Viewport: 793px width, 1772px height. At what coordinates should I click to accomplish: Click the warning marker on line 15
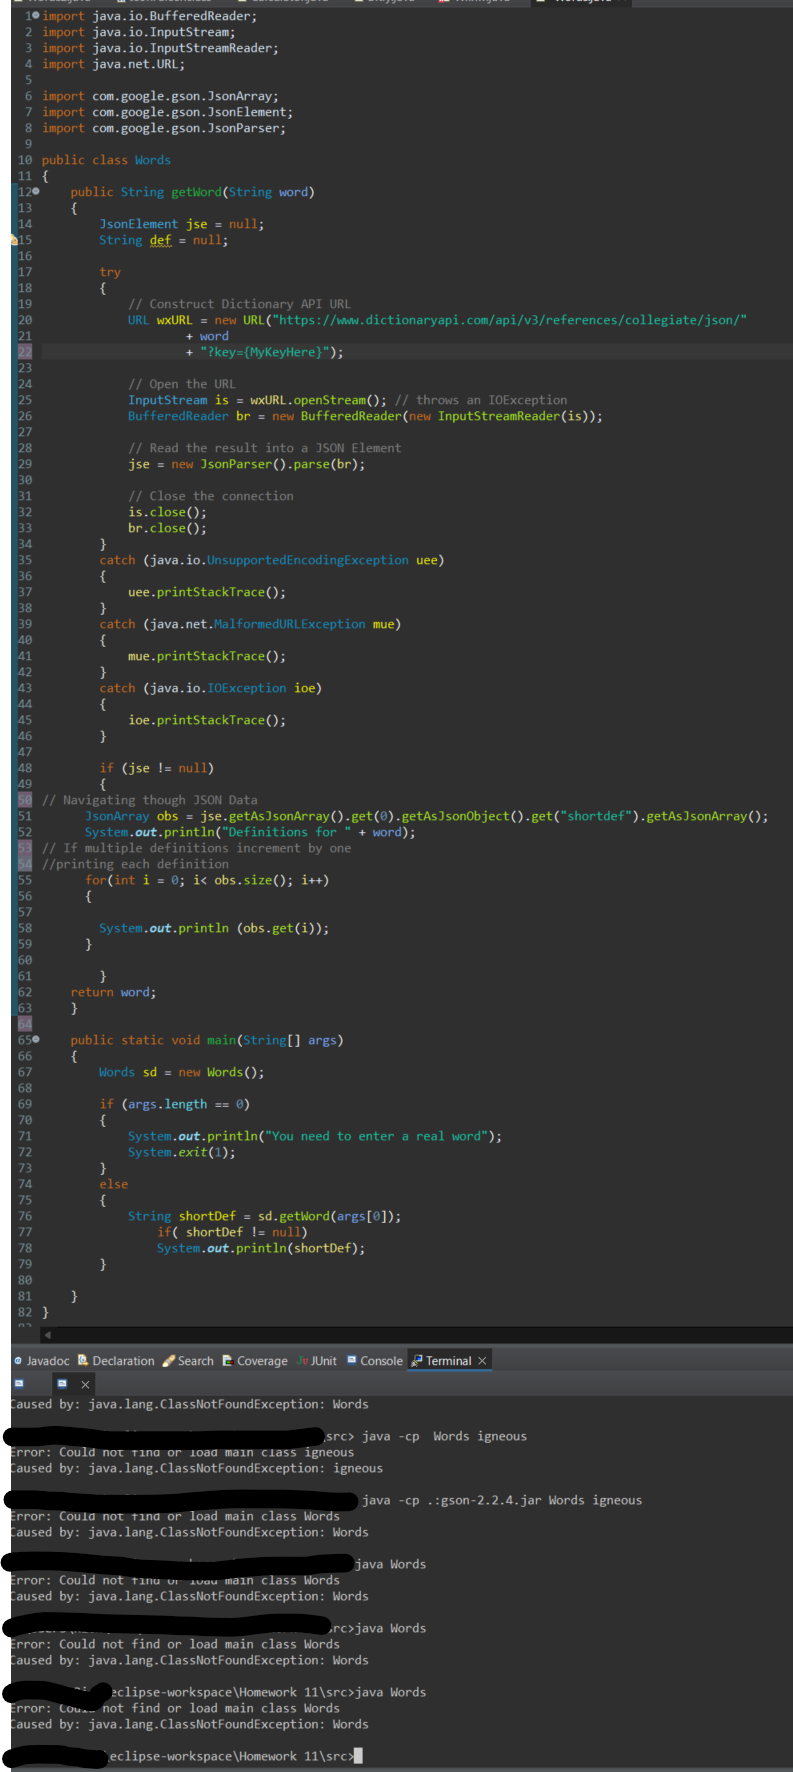click(x=14, y=240)
